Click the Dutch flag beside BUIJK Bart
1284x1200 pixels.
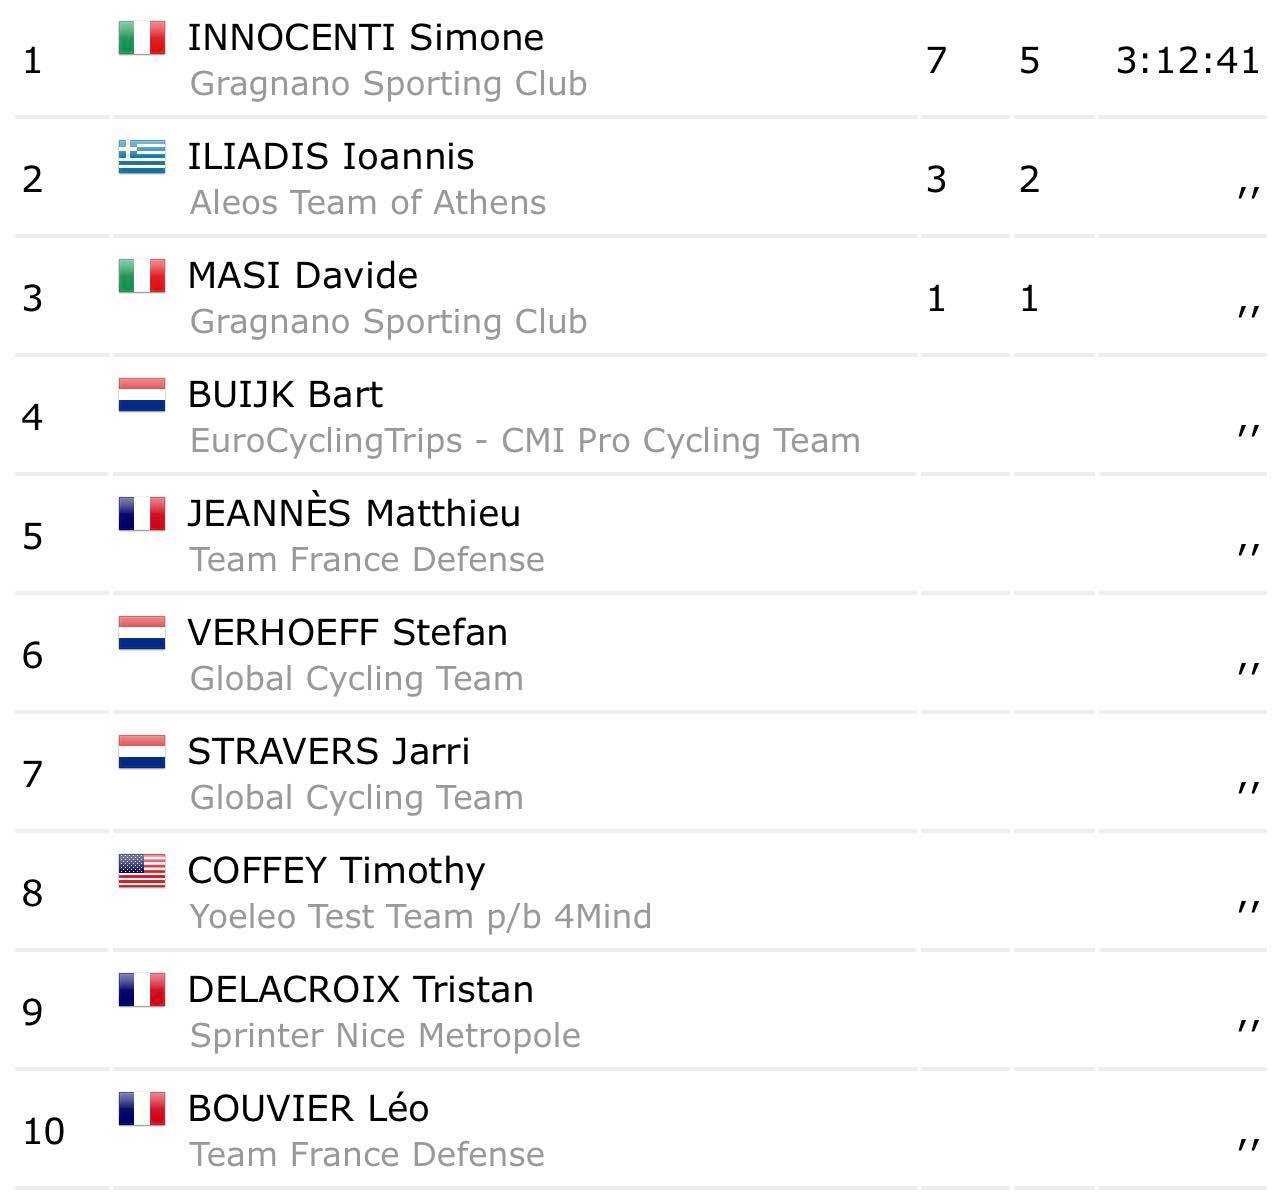(x=141, y=395)
